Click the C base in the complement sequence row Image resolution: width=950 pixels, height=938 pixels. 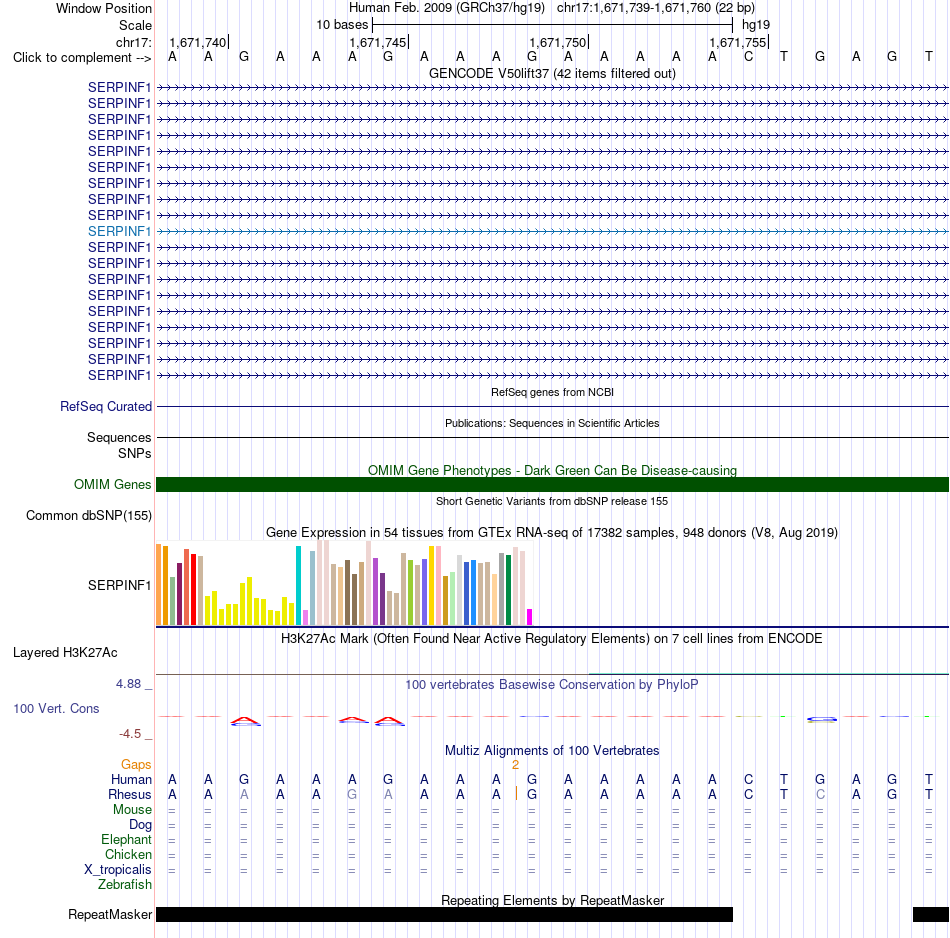pos(748,57)
